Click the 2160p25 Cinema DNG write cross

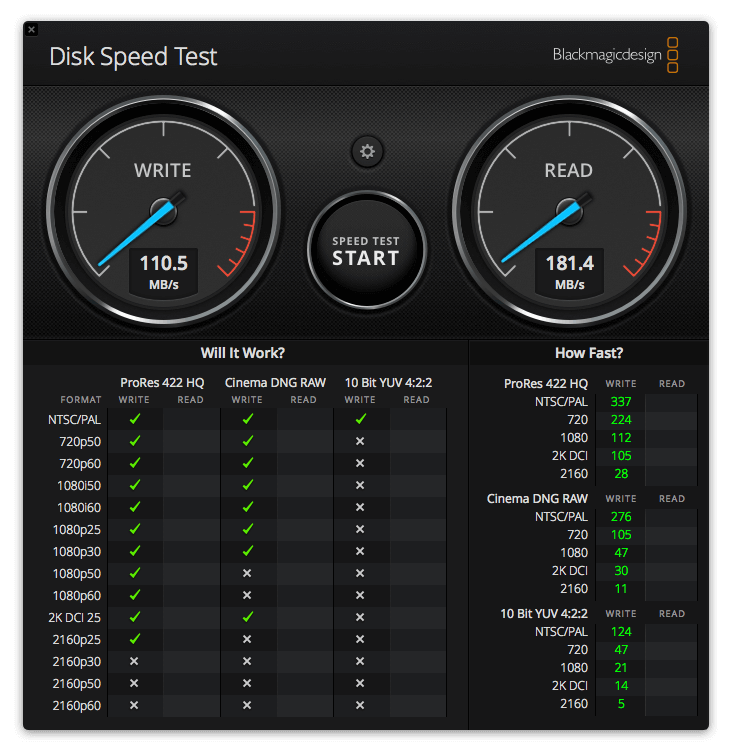[x=247, y=639]
